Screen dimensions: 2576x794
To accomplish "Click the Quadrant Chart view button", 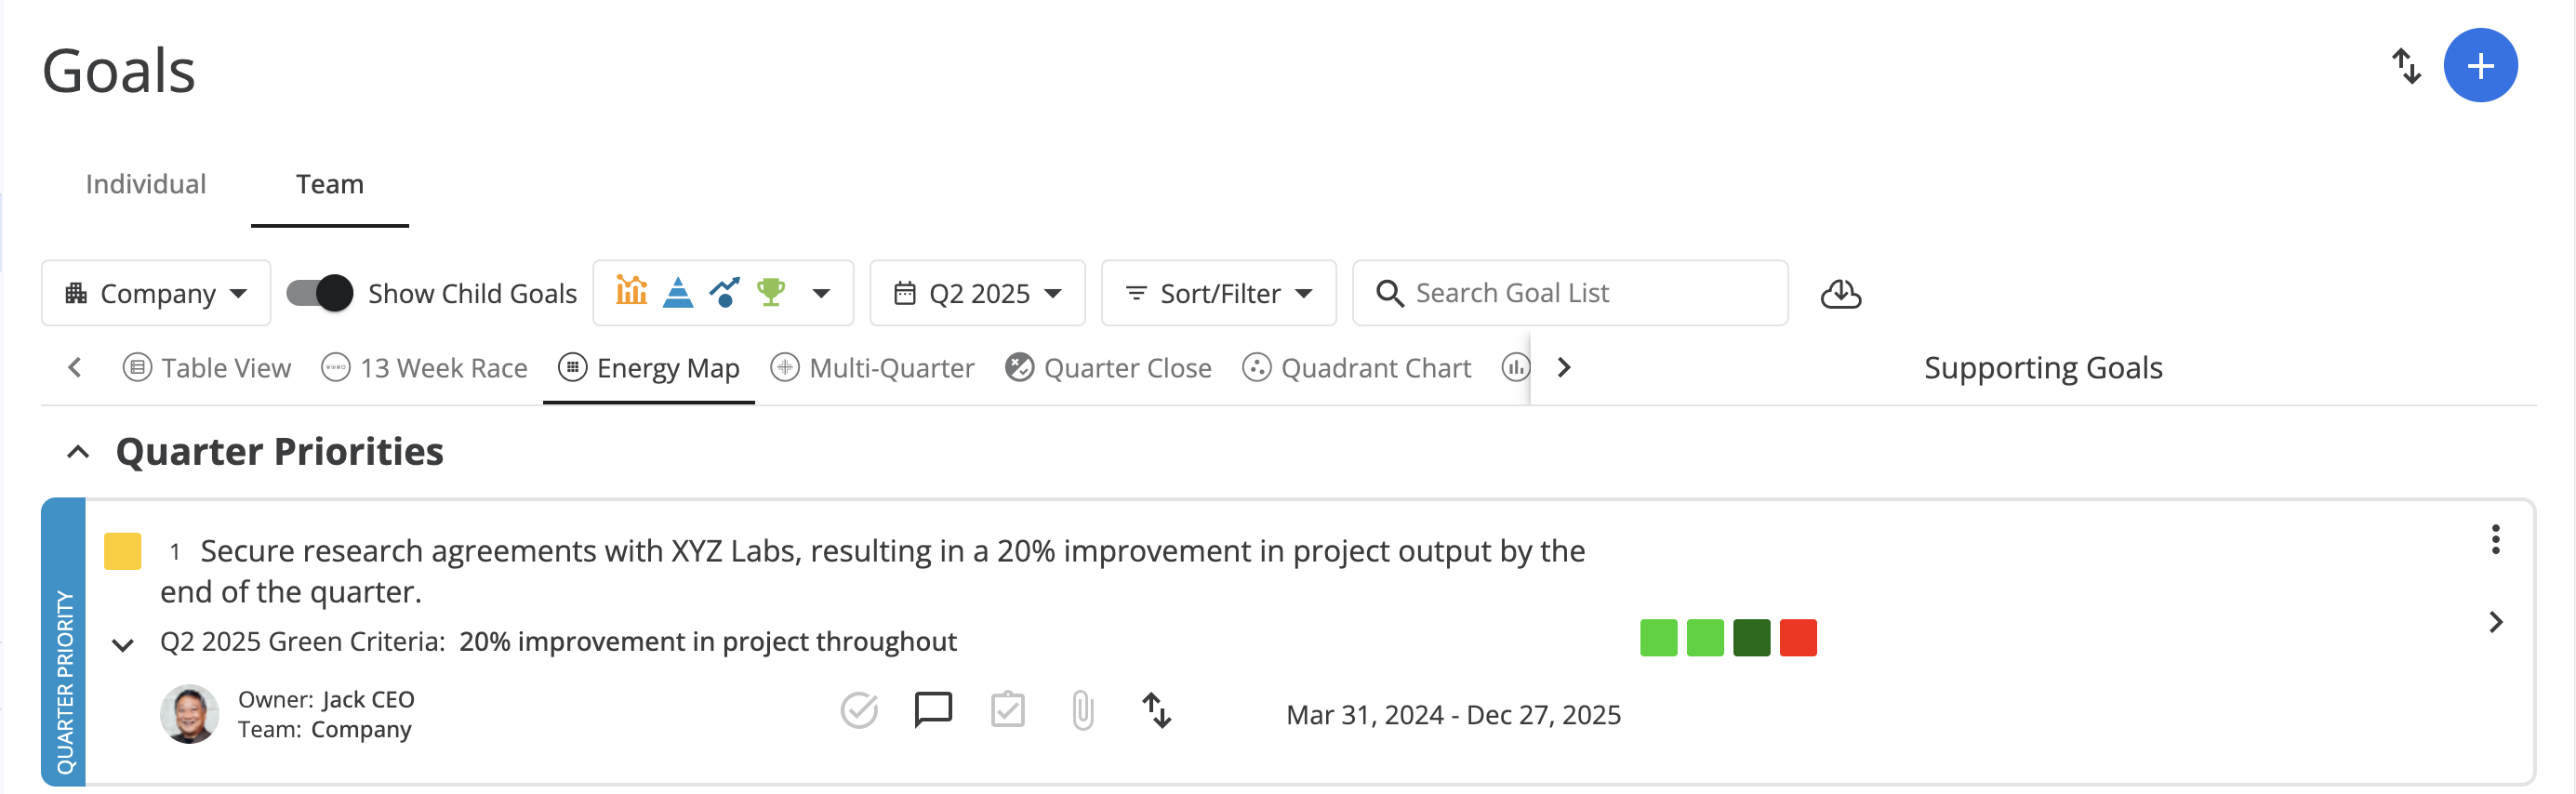I will click(x=1356, y=368).
